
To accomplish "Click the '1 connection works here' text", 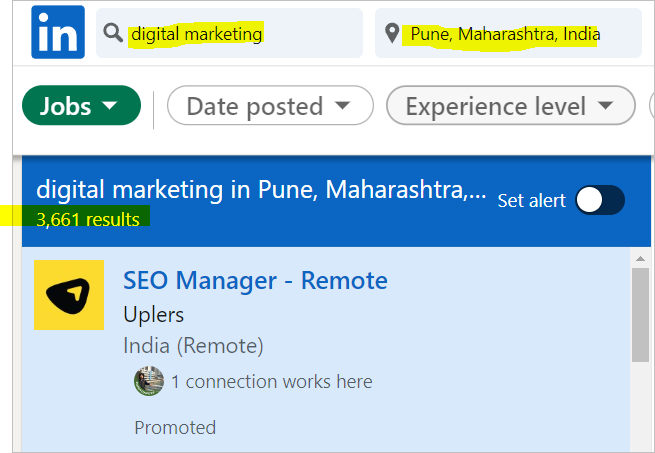I will click(x=272, y=382).
